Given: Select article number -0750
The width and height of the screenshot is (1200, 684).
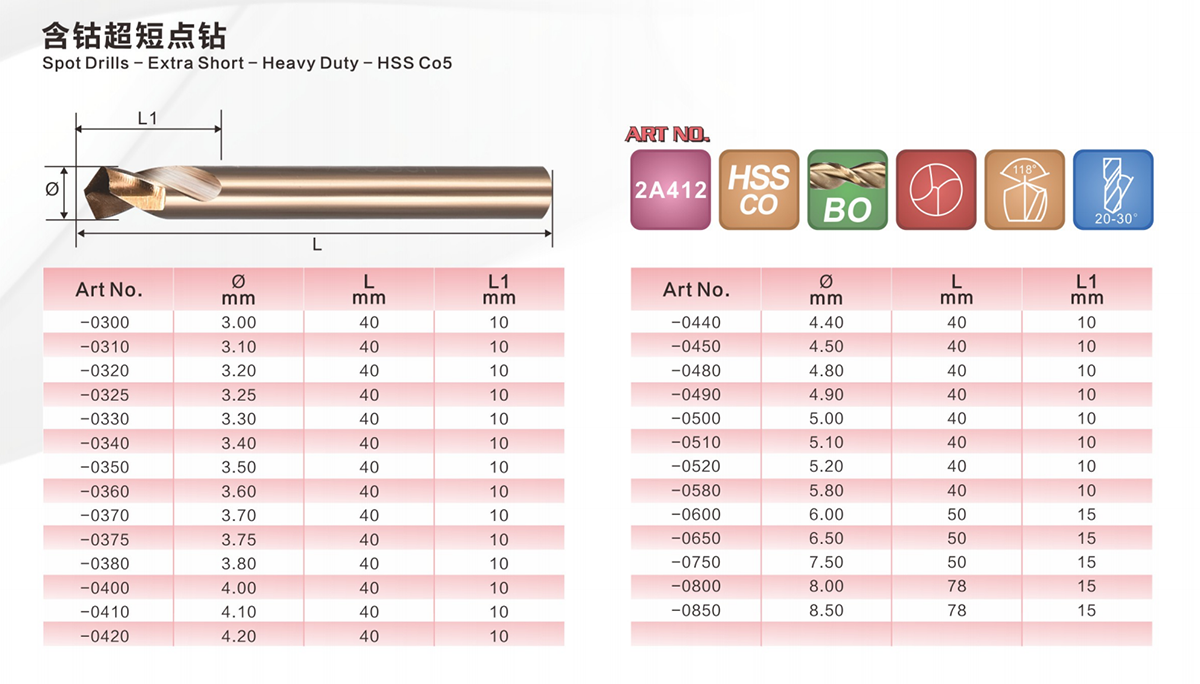Looking at the screenshot, I should (695, 562).
